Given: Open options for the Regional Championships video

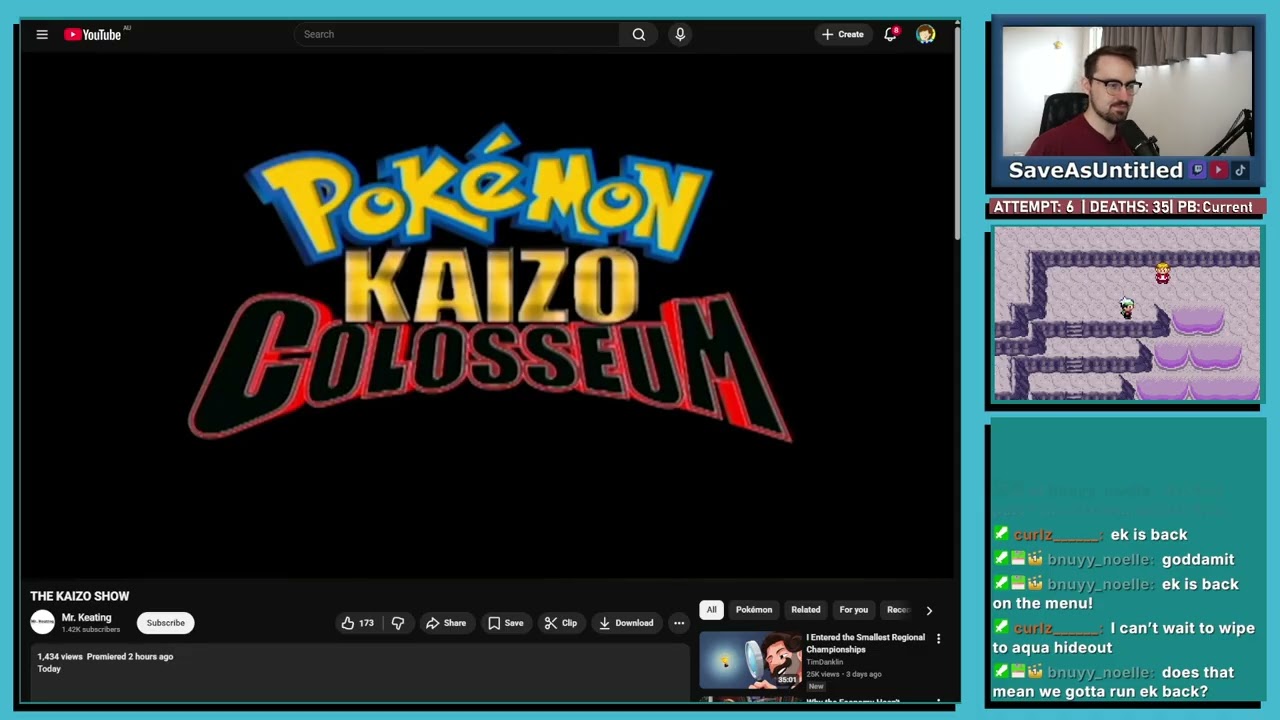Looking at the screenshot, I should click(x=938, y=639).
